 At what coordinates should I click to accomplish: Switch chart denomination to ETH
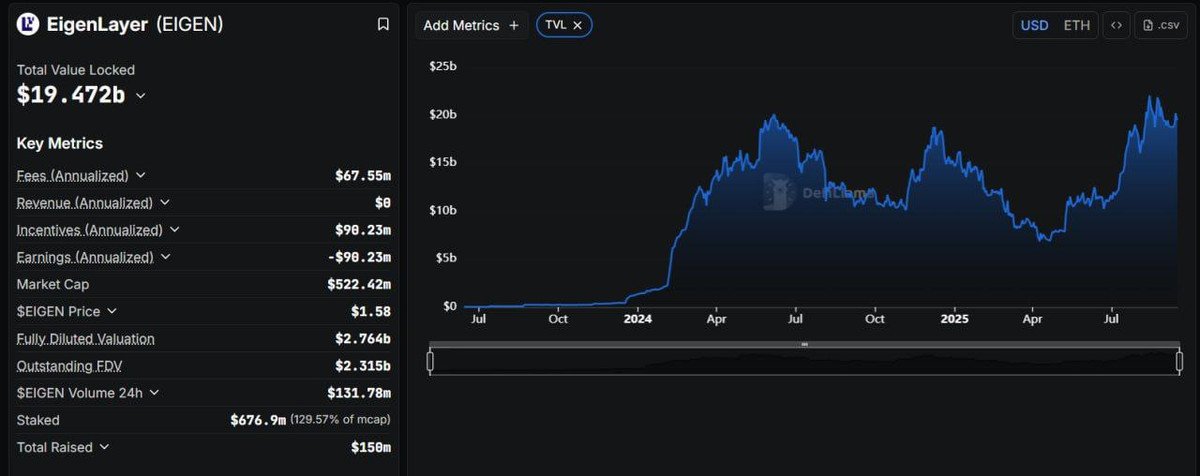[x=1077, y=25]
